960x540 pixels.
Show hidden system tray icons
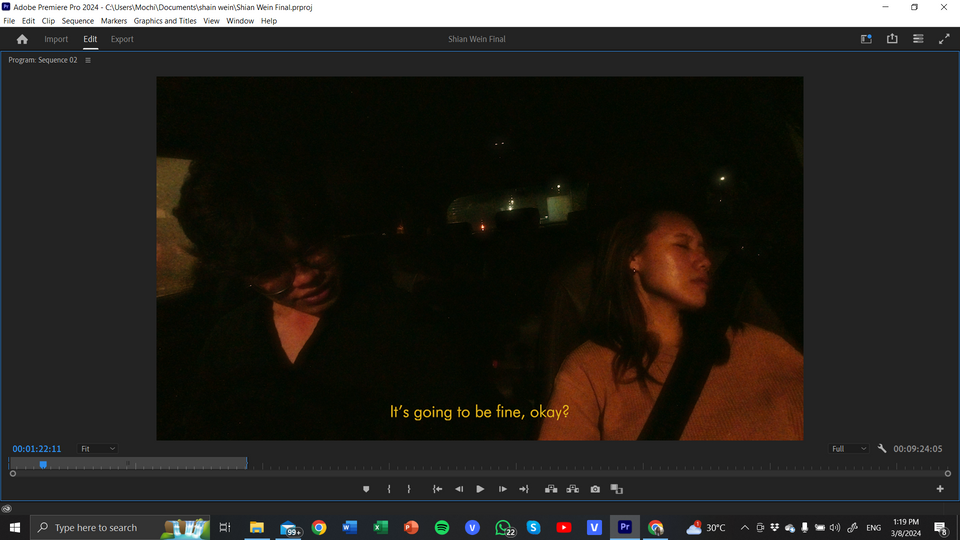[x=744, y=528]
